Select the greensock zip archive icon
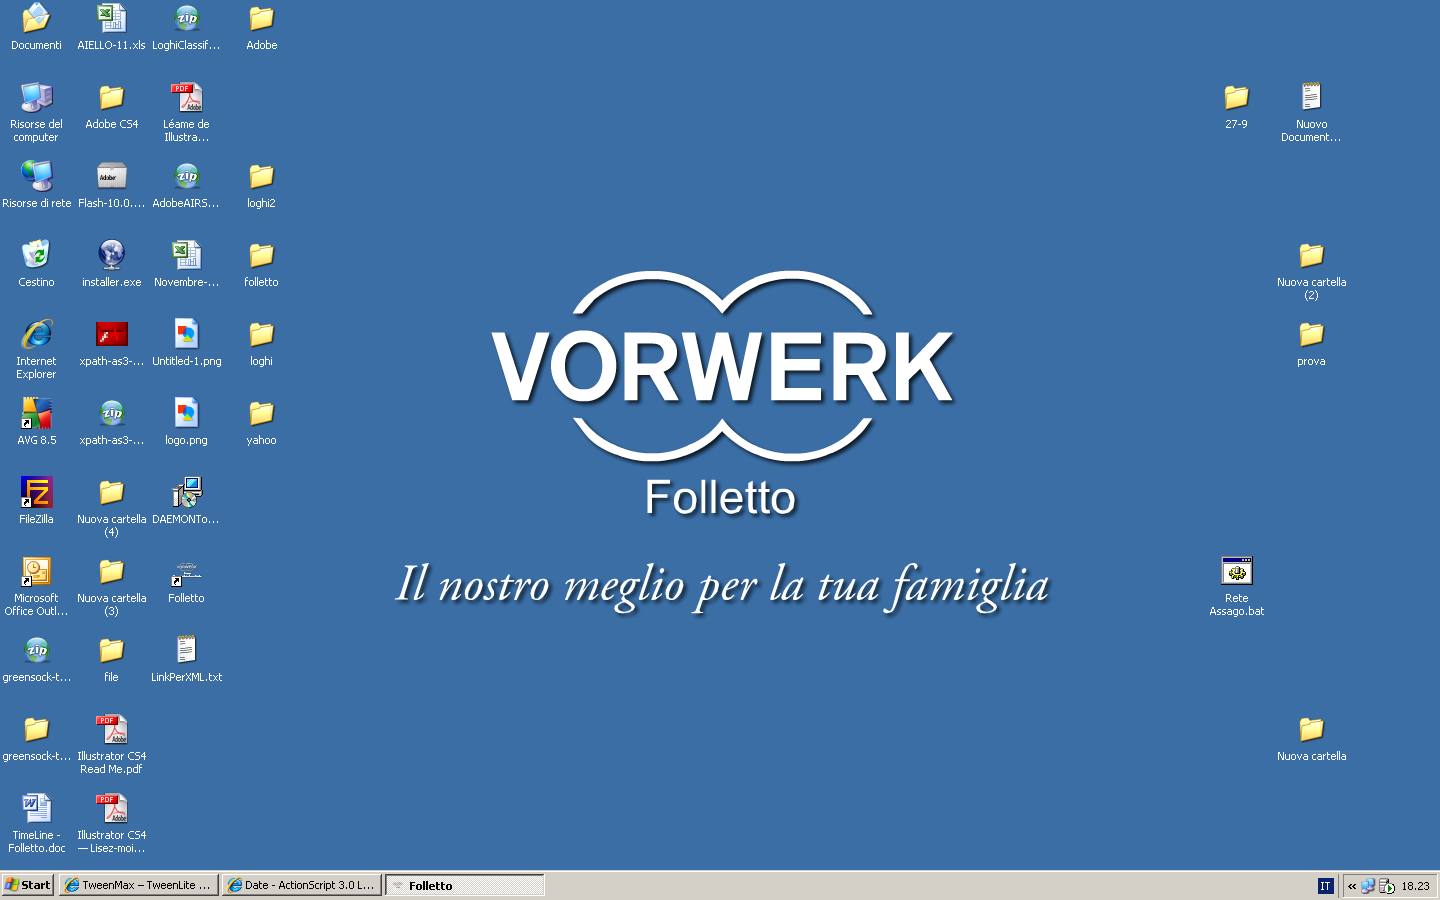Image resolution: width=1440 pixels, height=900 pixels. pyautogui.click(x=36, y=650)
